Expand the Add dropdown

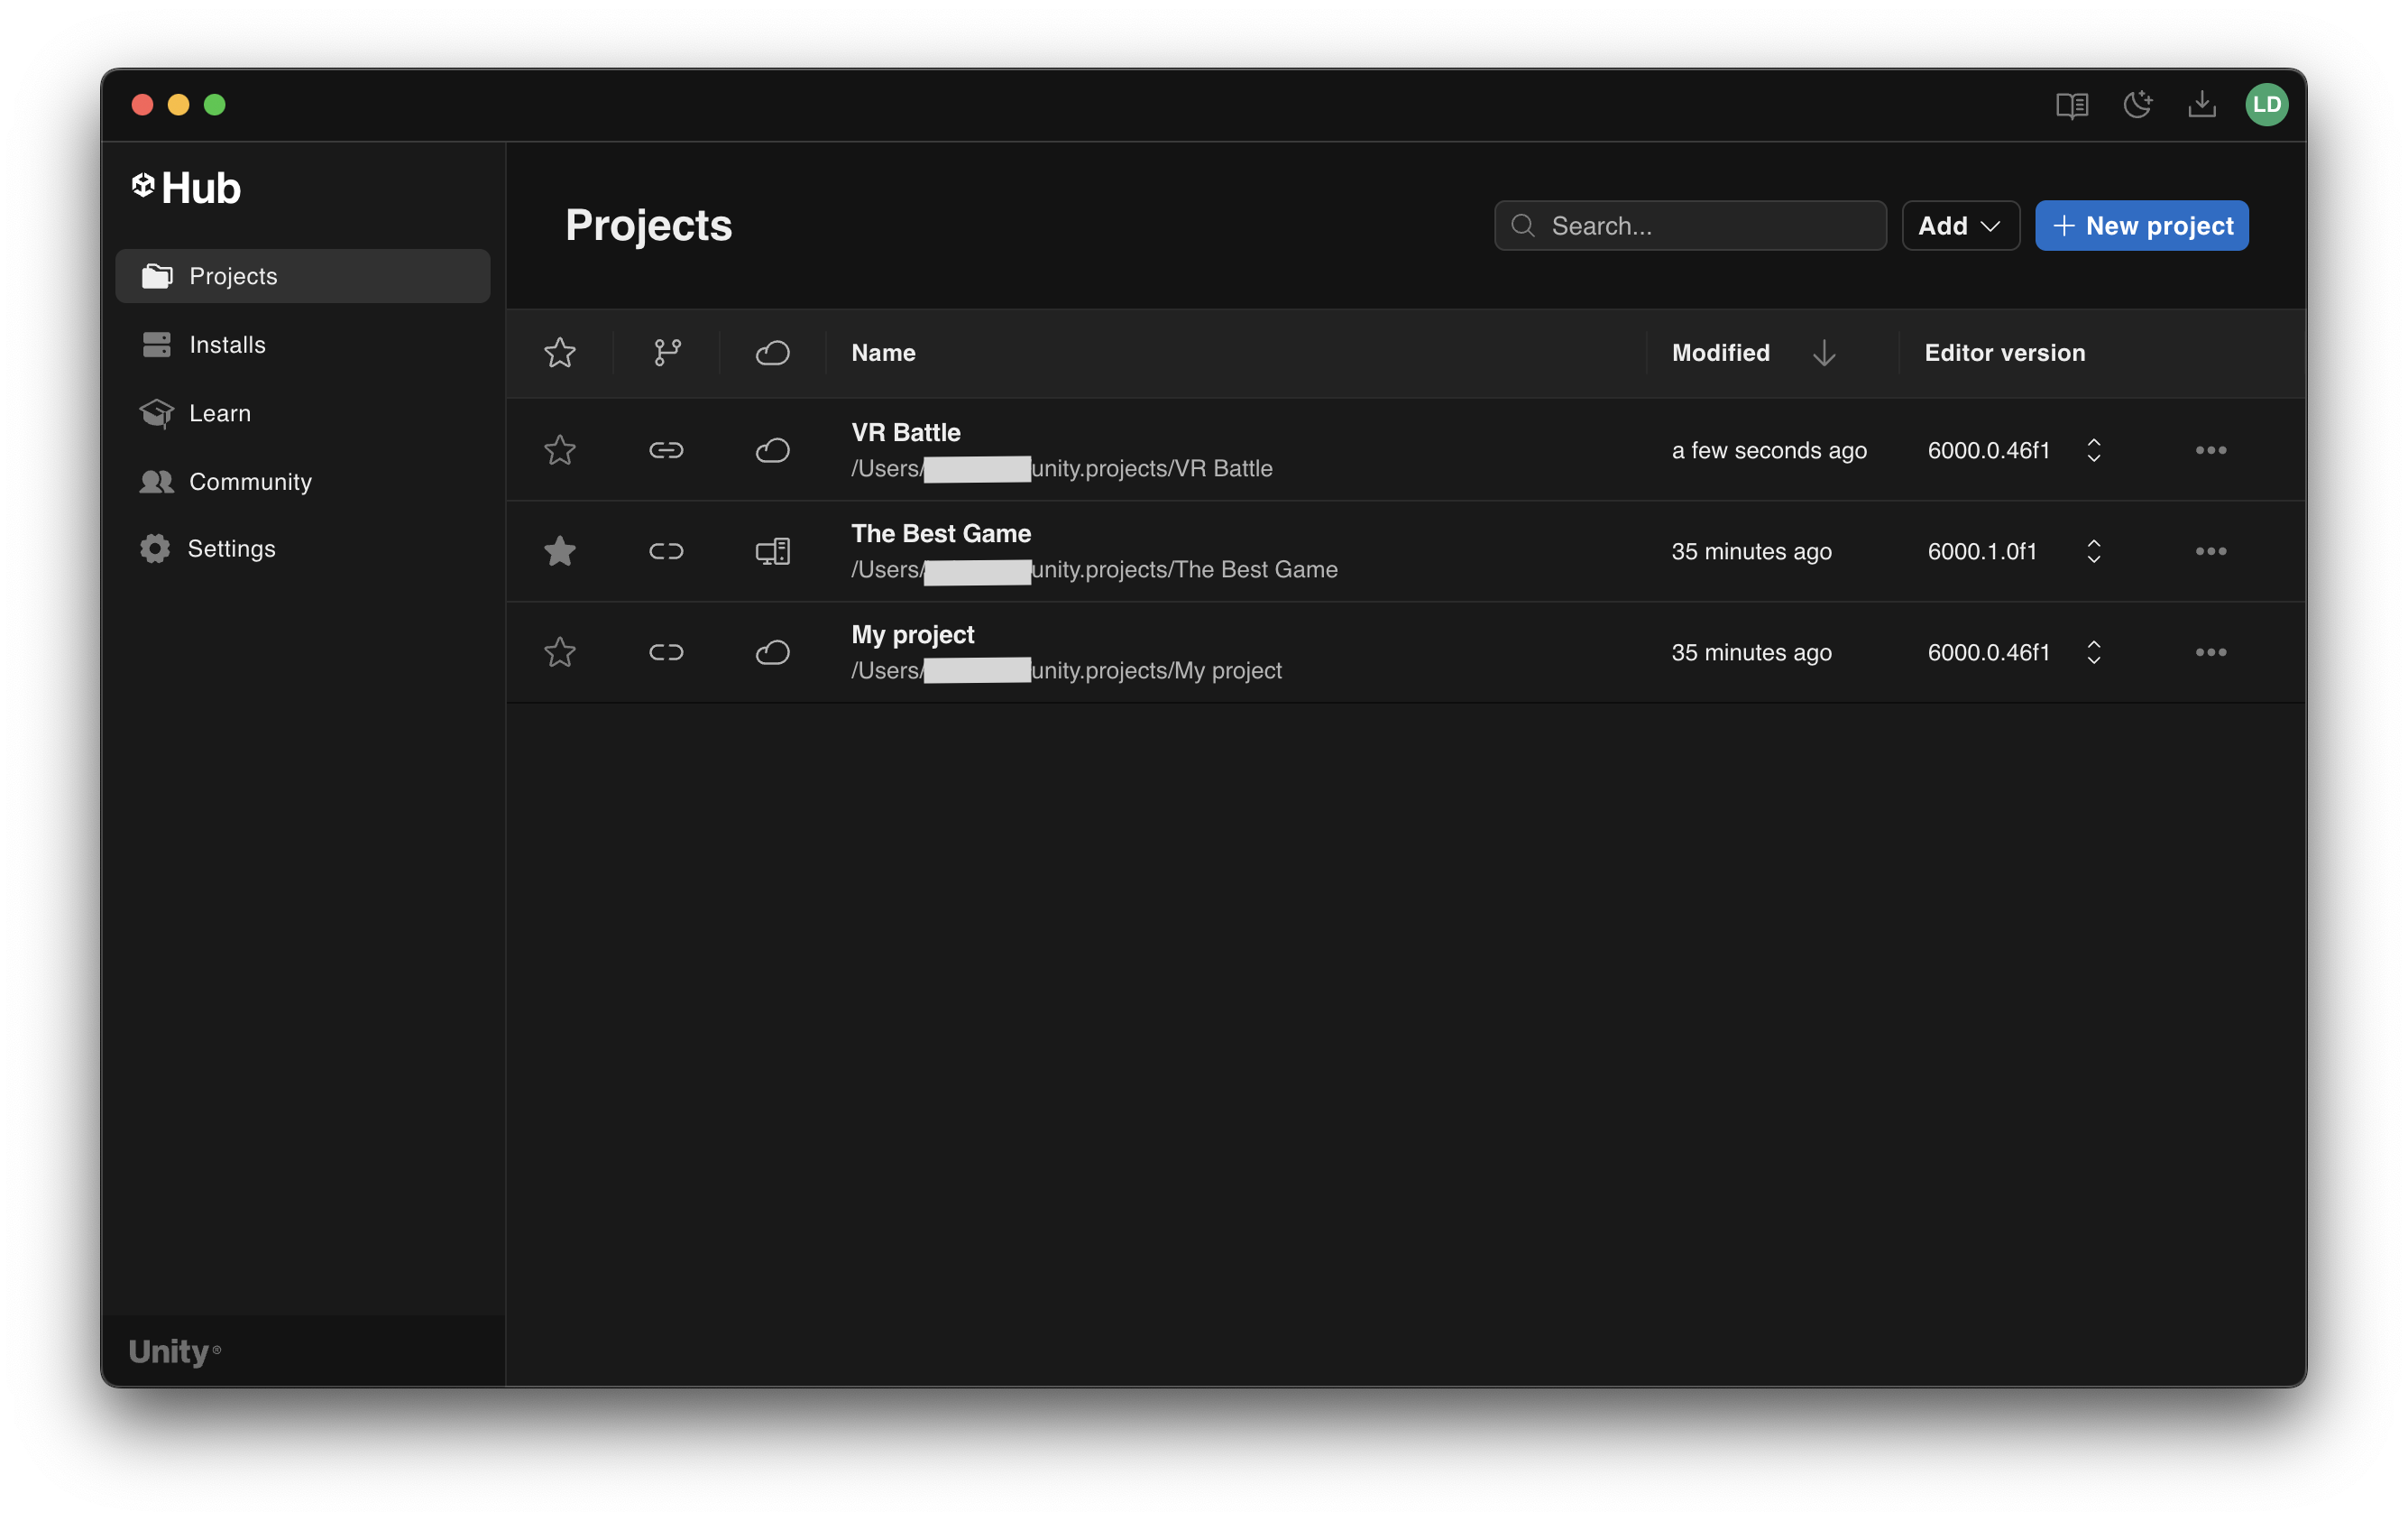(1960, 226)
